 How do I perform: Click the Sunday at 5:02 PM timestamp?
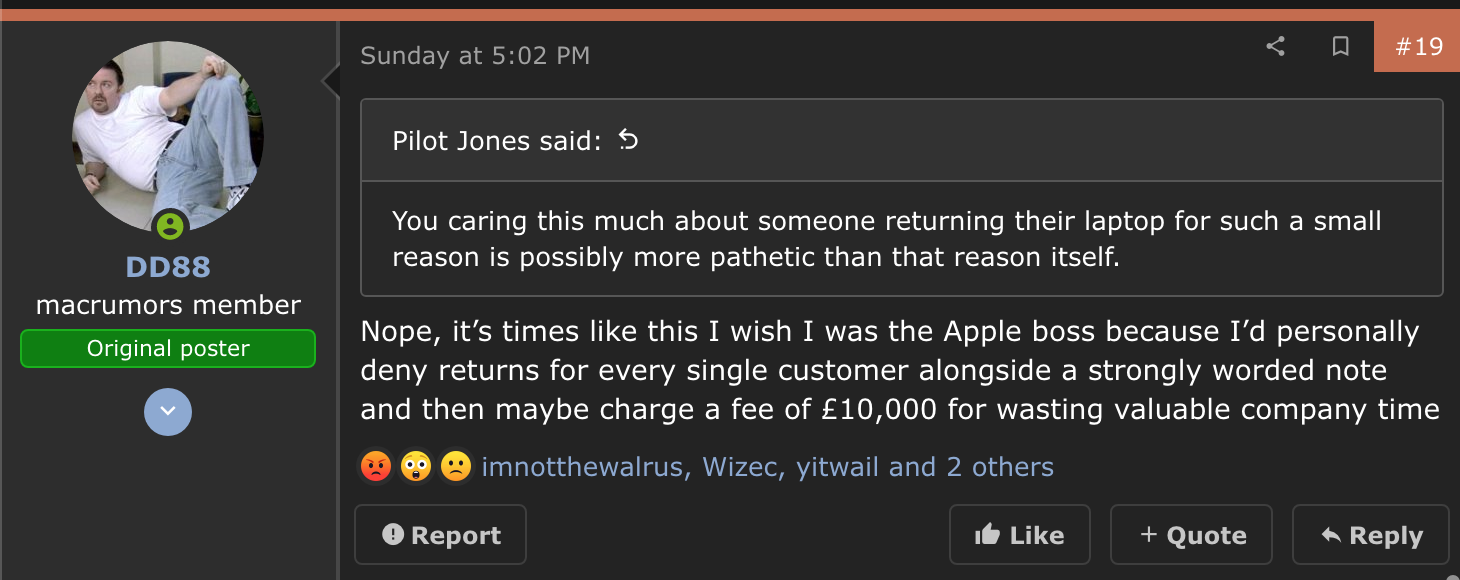click(x=475, y=55)
